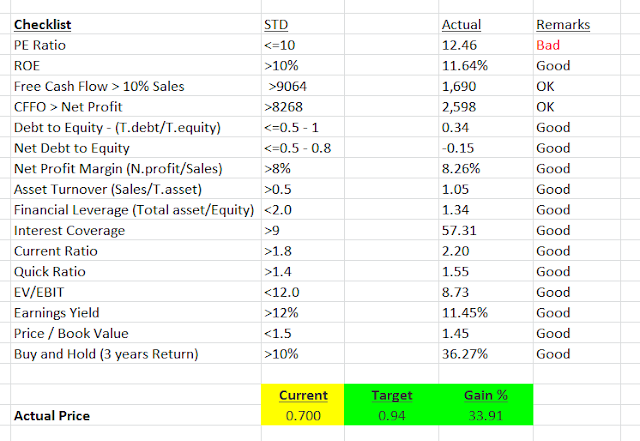Image resolution: width=640 pixels, height=441 pixels.
Task: Select the CFFO standard cell >8268
Action: coord(302,107)
